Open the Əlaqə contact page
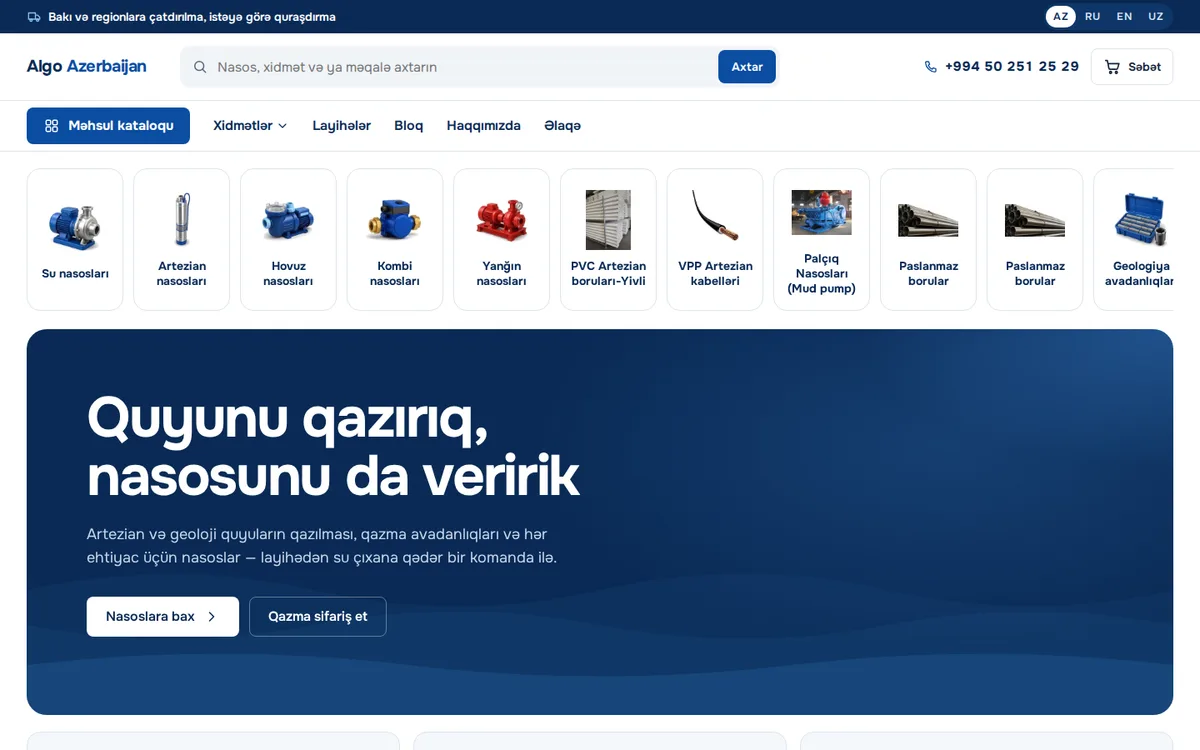 562,126
